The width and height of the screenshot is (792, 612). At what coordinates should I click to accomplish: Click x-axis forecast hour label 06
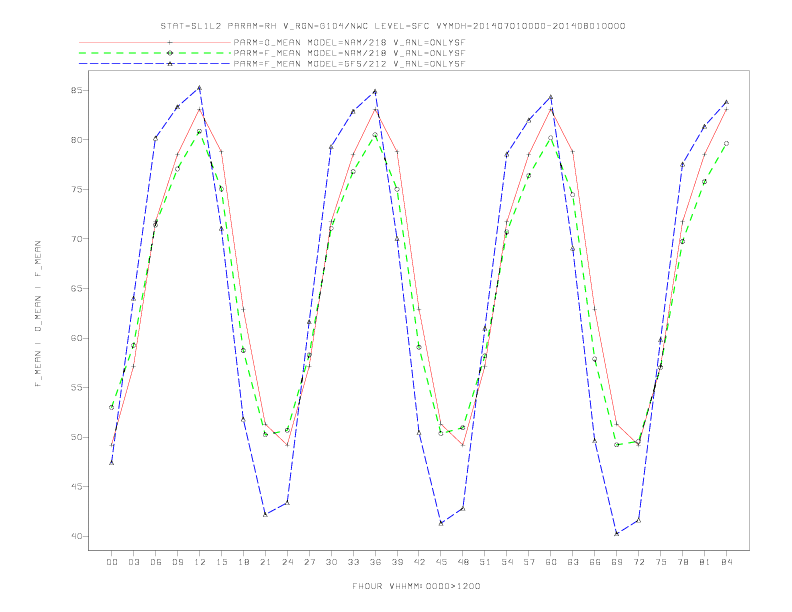156,562
